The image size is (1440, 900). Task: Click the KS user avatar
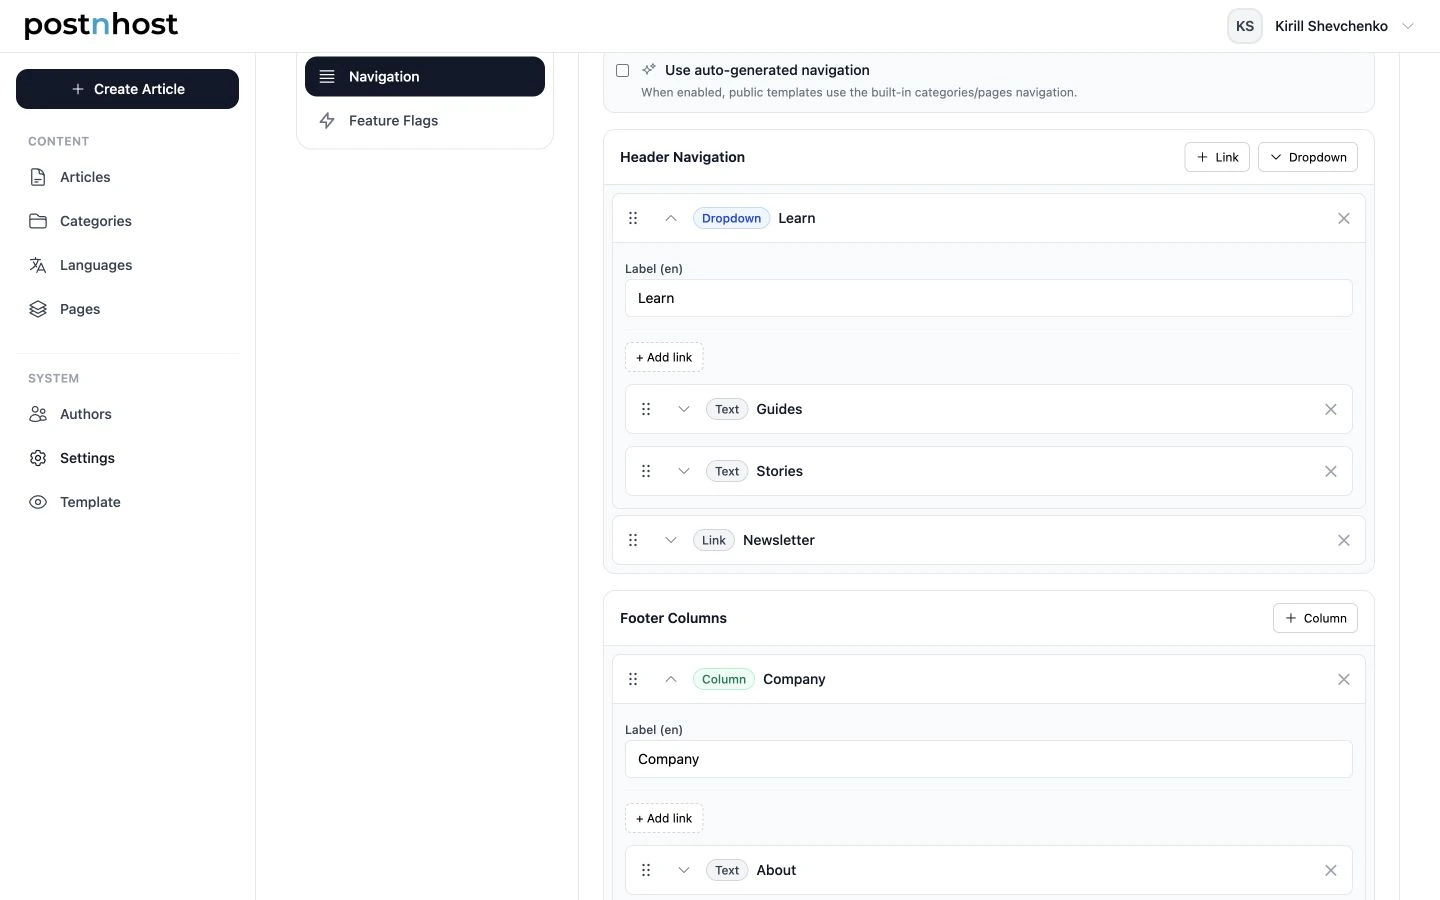point(1245,26)
